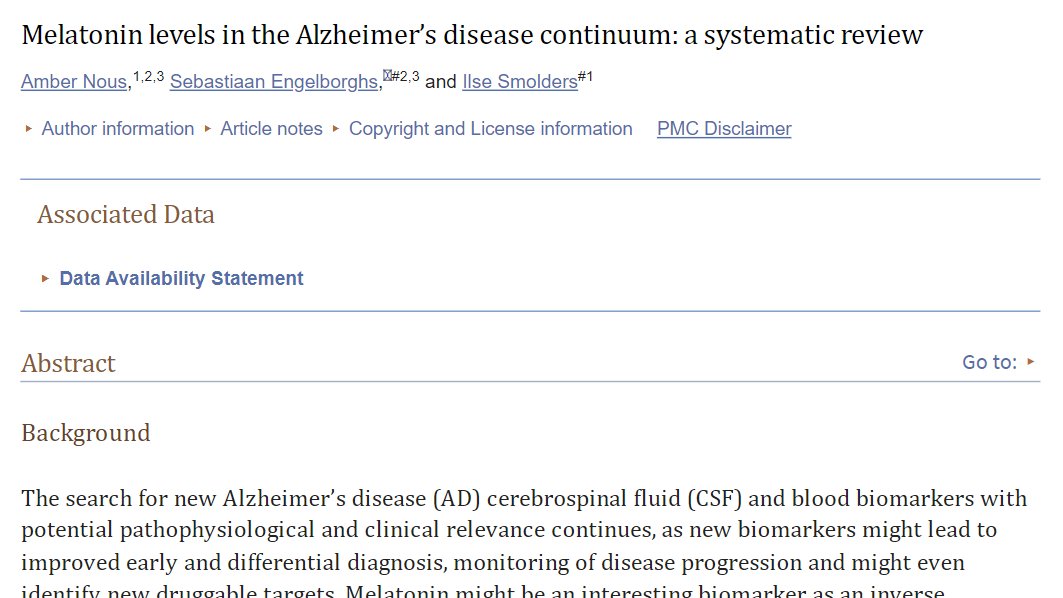Click the Associated Data heading
Screen dimensions: 1063x598
(x=126, y=215)
